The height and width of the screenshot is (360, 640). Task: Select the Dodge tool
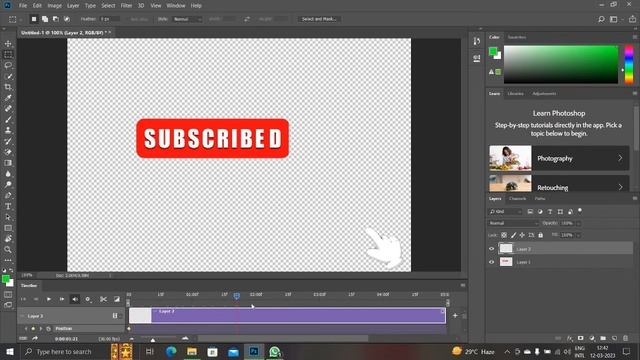click(x=8, y=184)
